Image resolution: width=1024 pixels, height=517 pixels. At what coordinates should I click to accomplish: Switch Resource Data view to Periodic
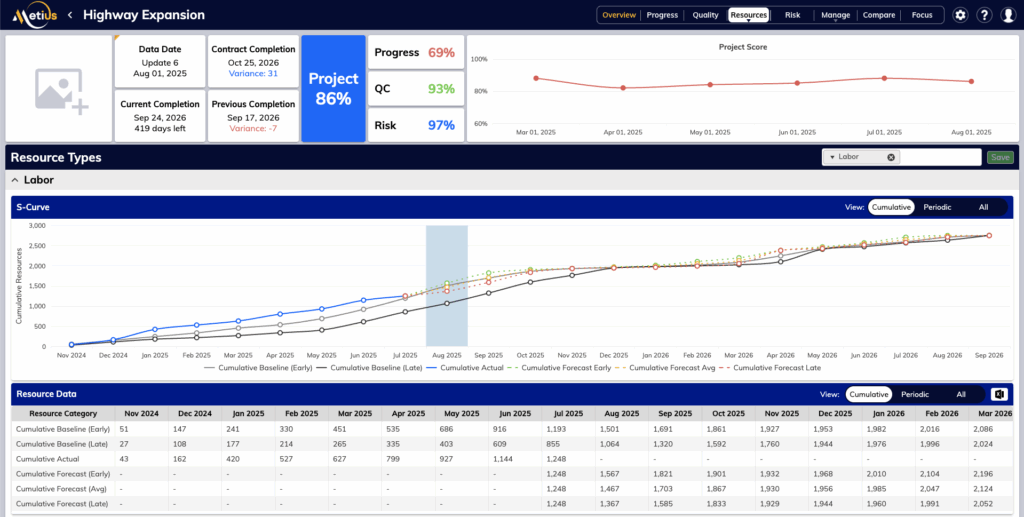pyautogui.click(x=915, y=395)
